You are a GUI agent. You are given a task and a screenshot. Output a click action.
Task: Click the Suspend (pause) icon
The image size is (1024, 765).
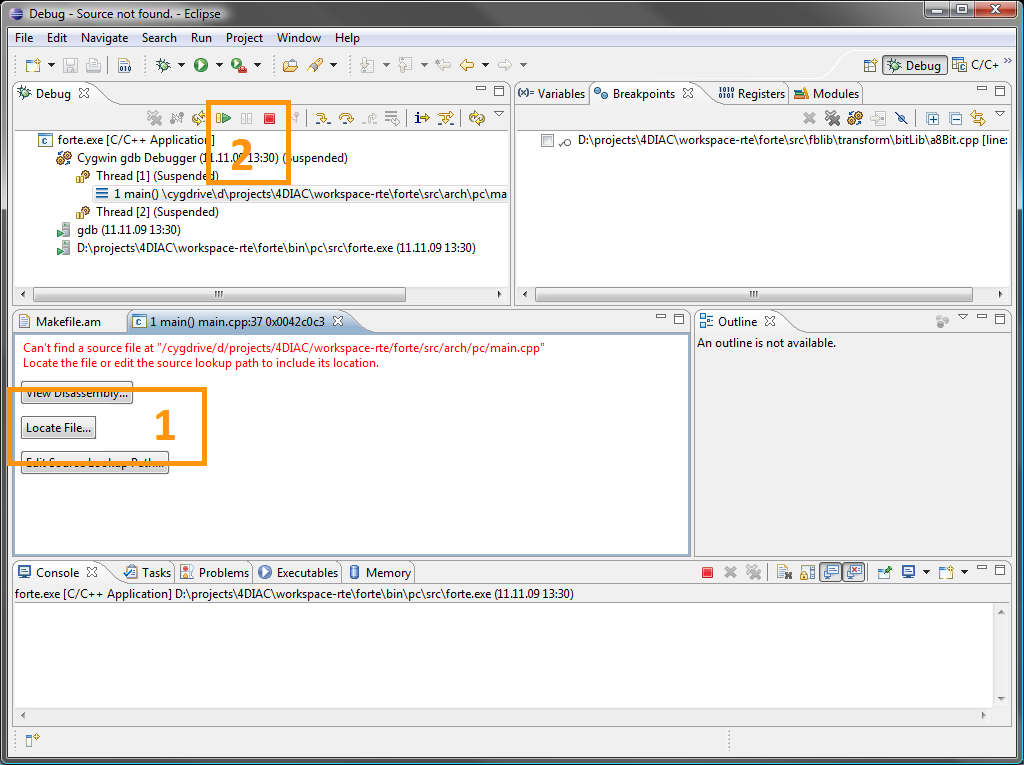coord(244,117)
